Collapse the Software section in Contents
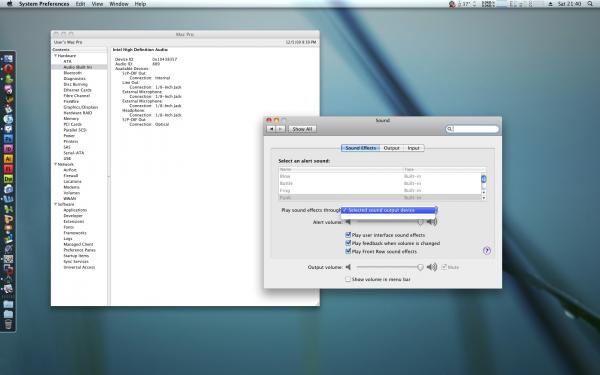This screenshot has width=600, height=375. (55, 204)
